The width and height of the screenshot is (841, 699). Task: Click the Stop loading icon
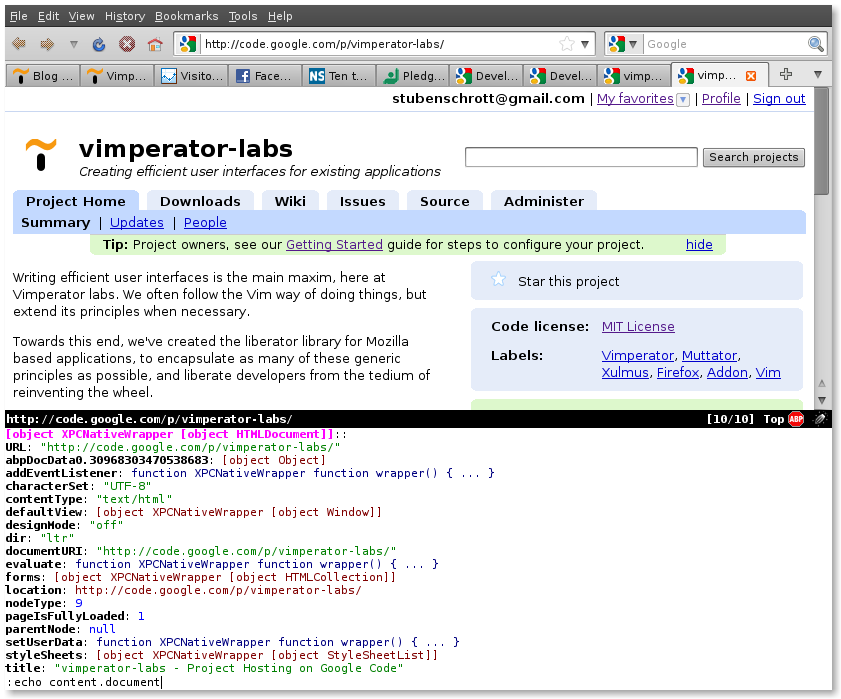[127, 44]
